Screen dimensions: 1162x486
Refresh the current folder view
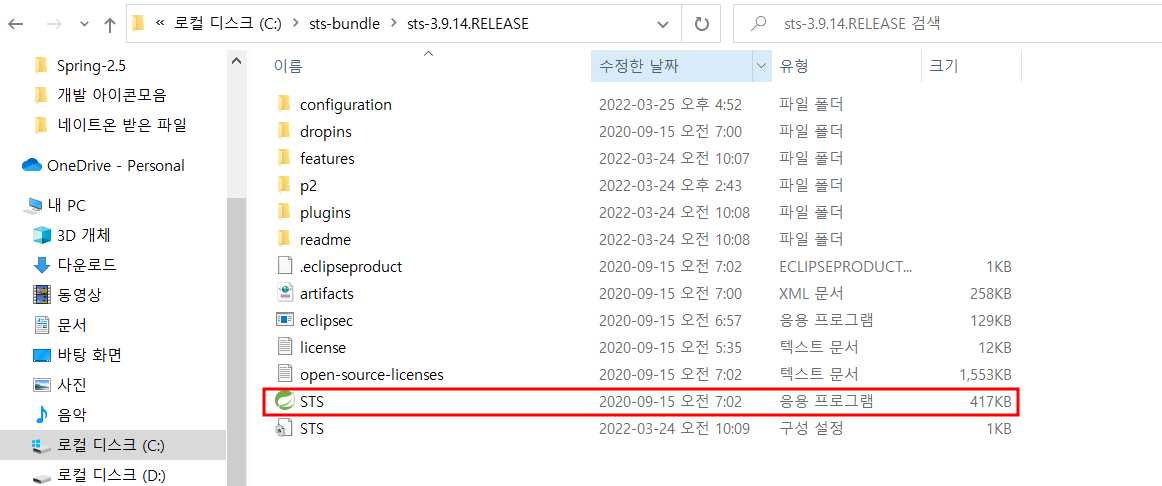(x=702, y=24)
